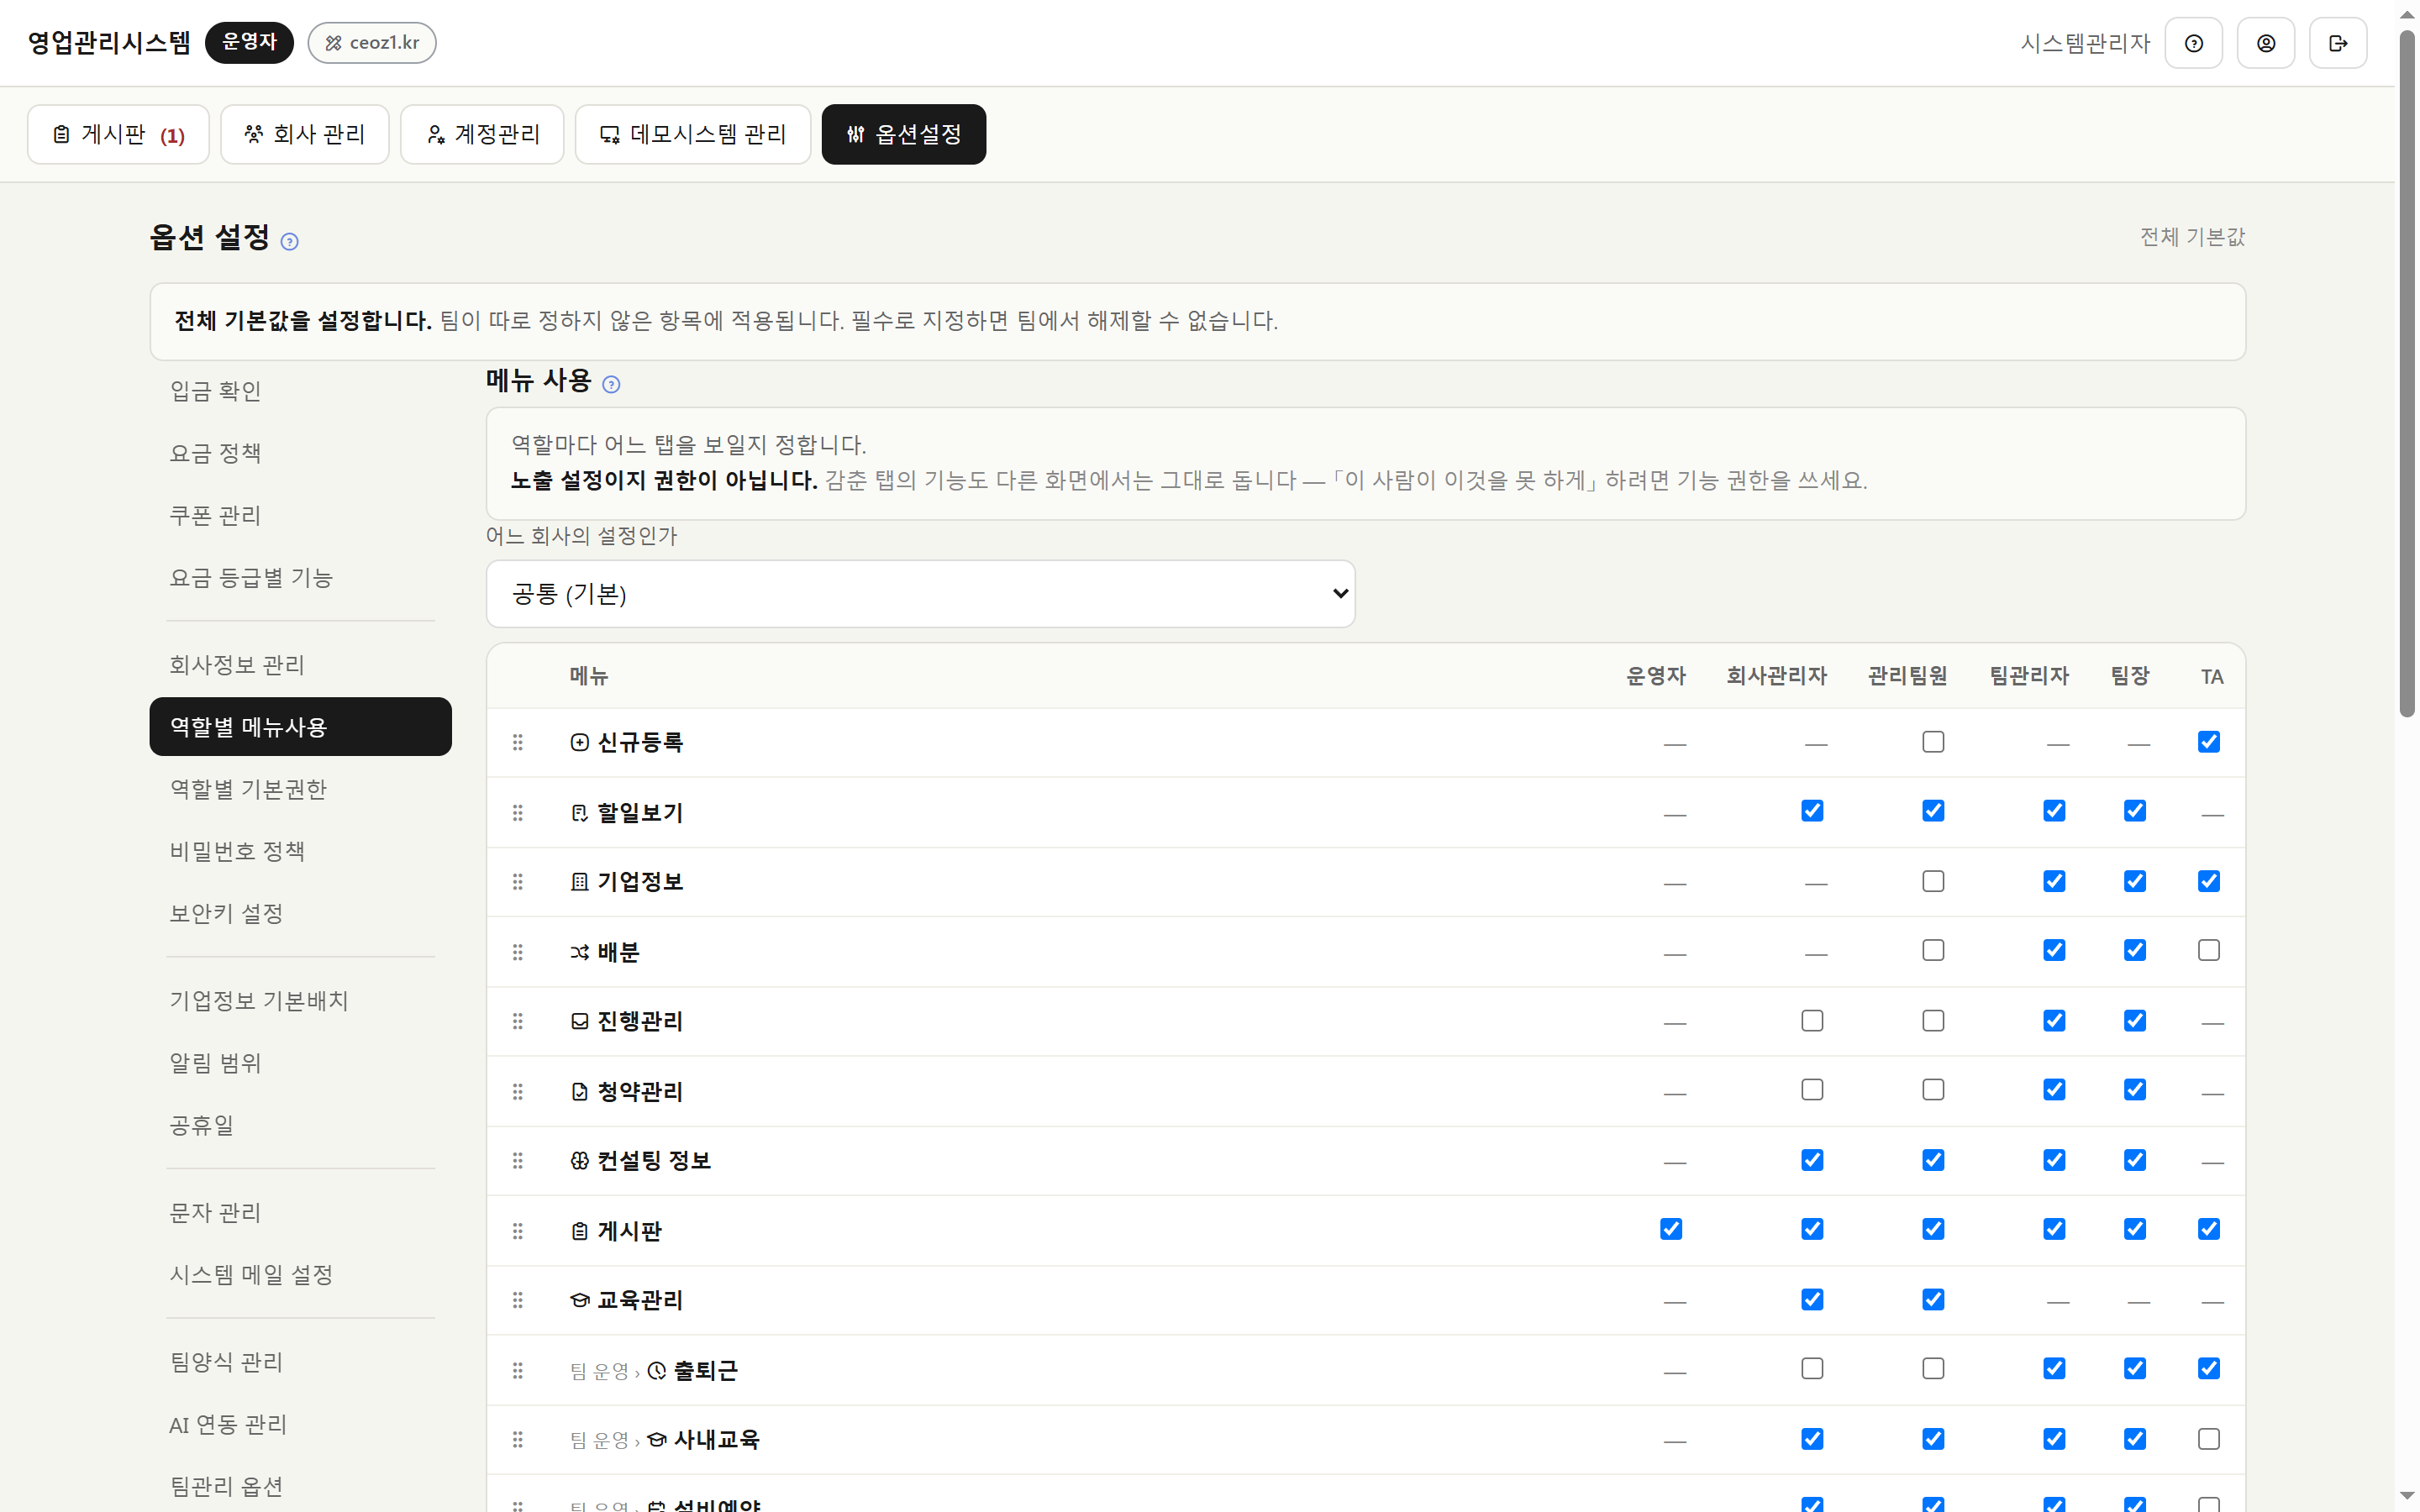Uncheck 회사관리자 checkbox for 할일보기
2420x1512 pixels.
pos(1811,810)
